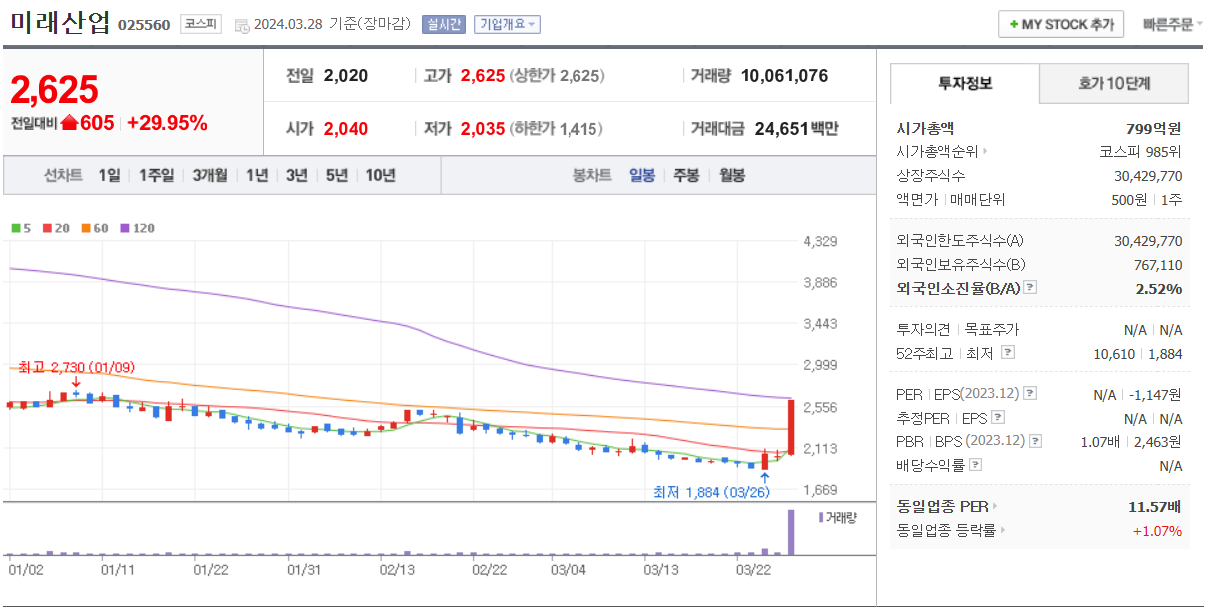The image size is (1211, 607).
Task: Show the 월봉 candle chart
Action: (732, 175)
